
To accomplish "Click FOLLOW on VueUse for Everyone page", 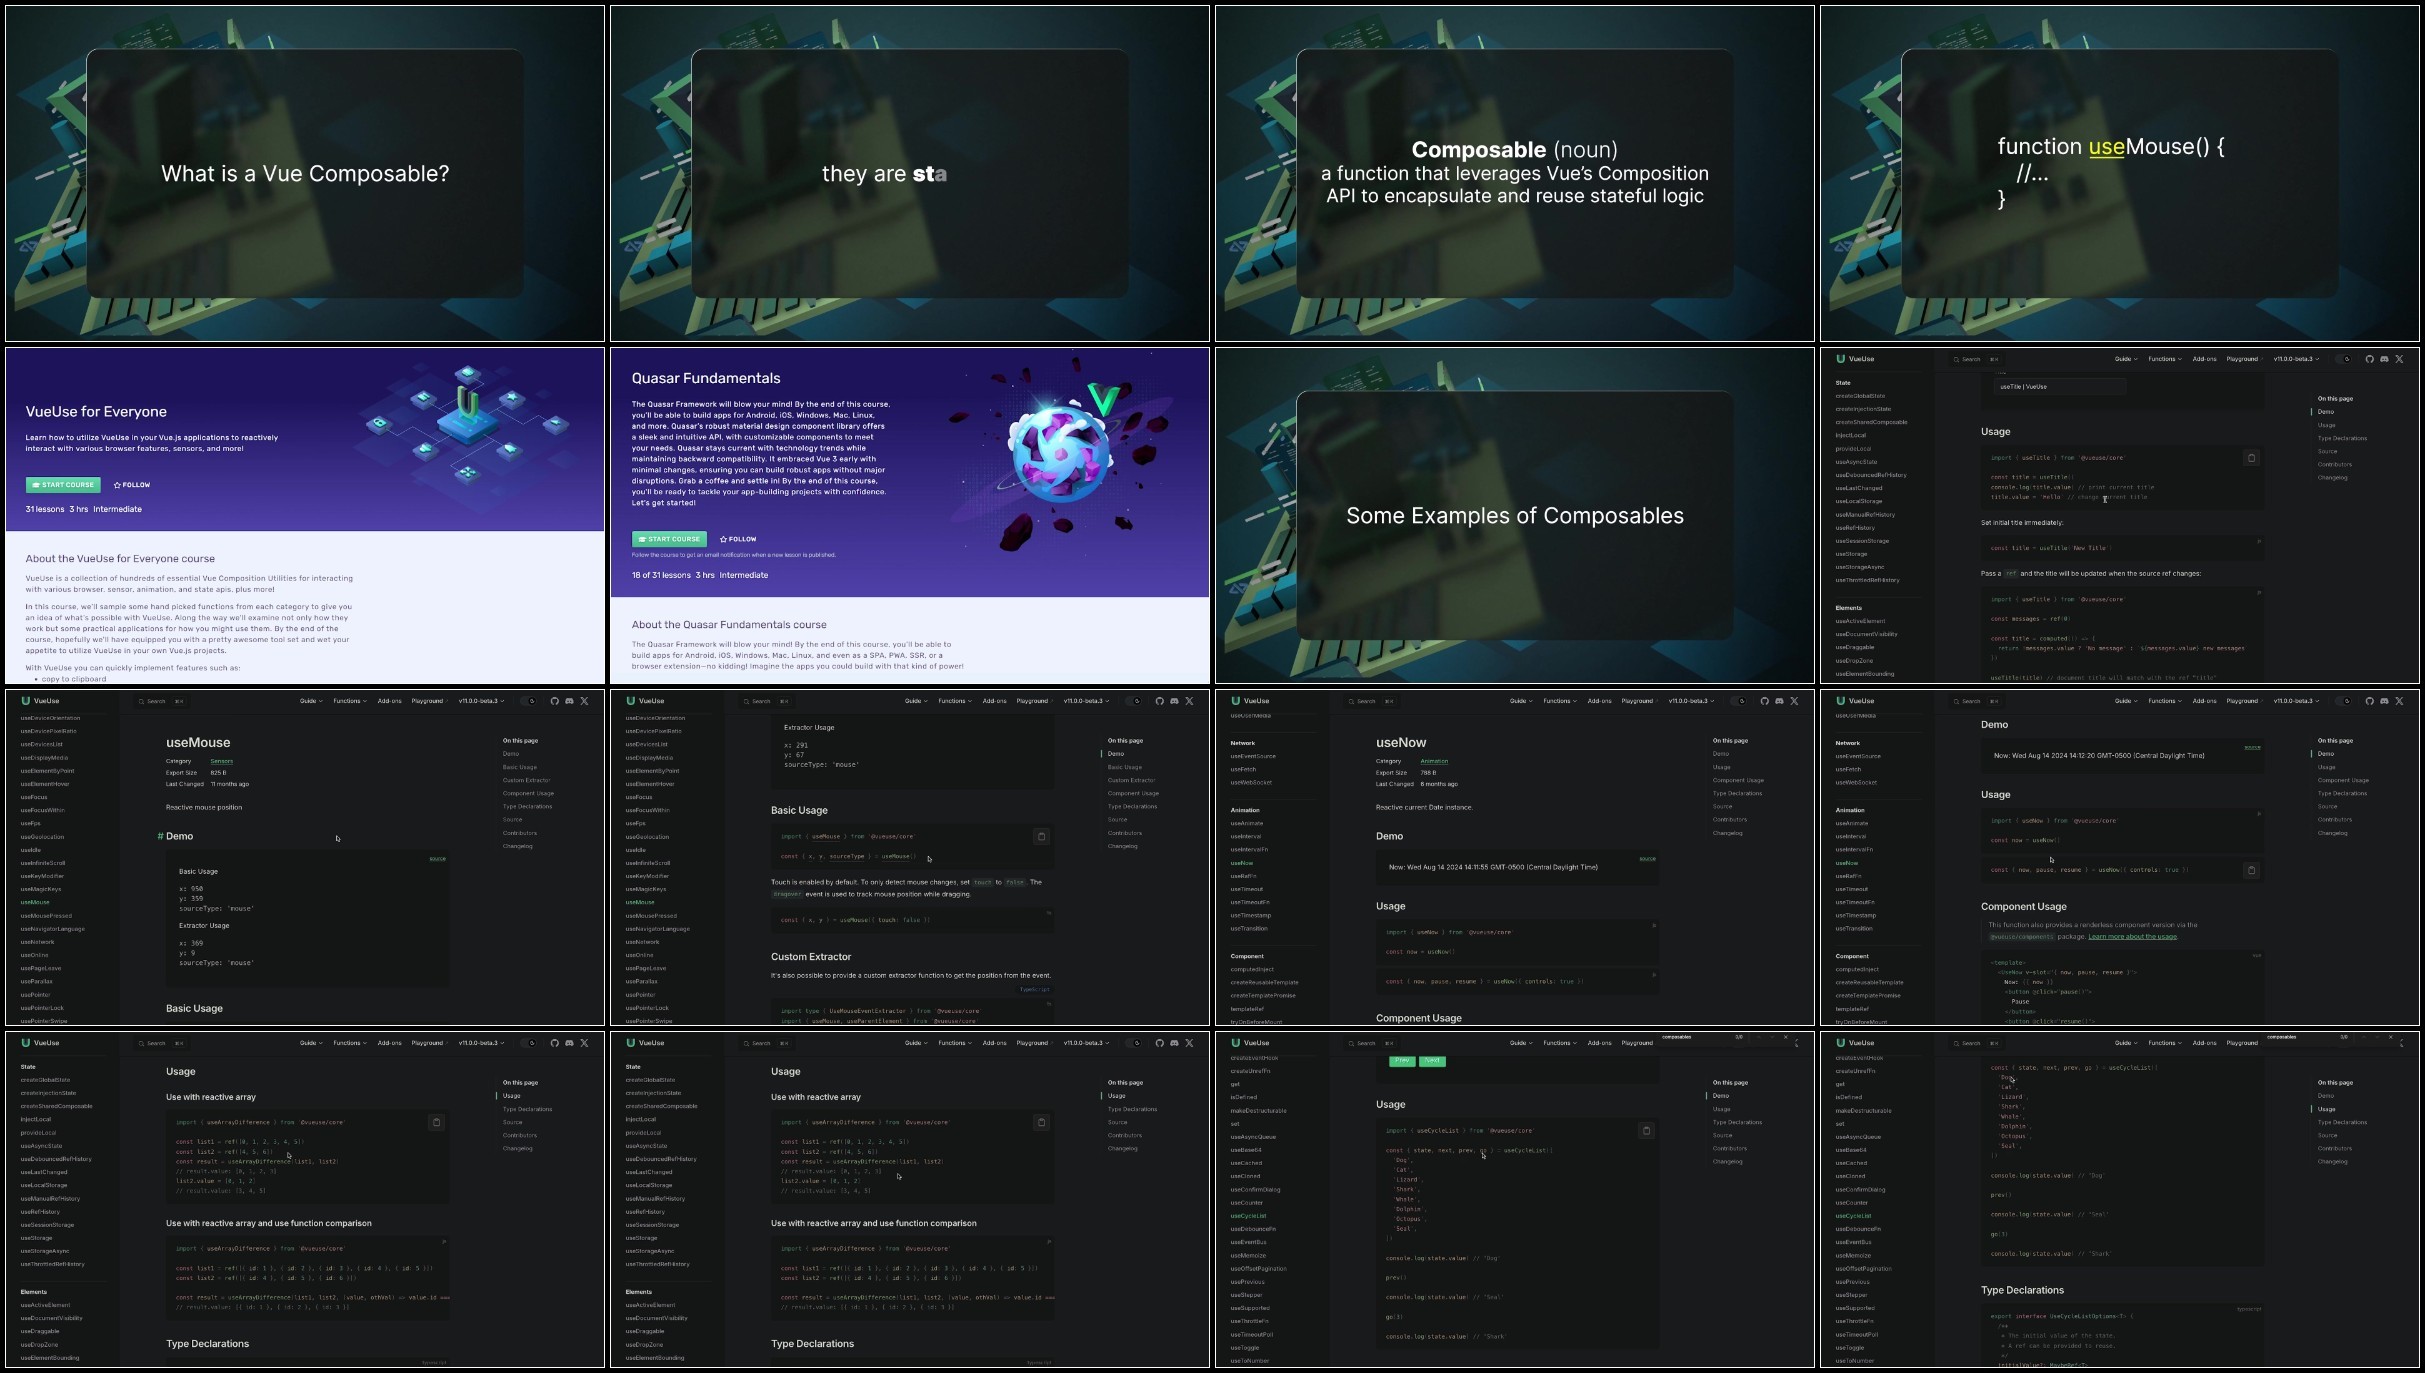I will 132,485.
